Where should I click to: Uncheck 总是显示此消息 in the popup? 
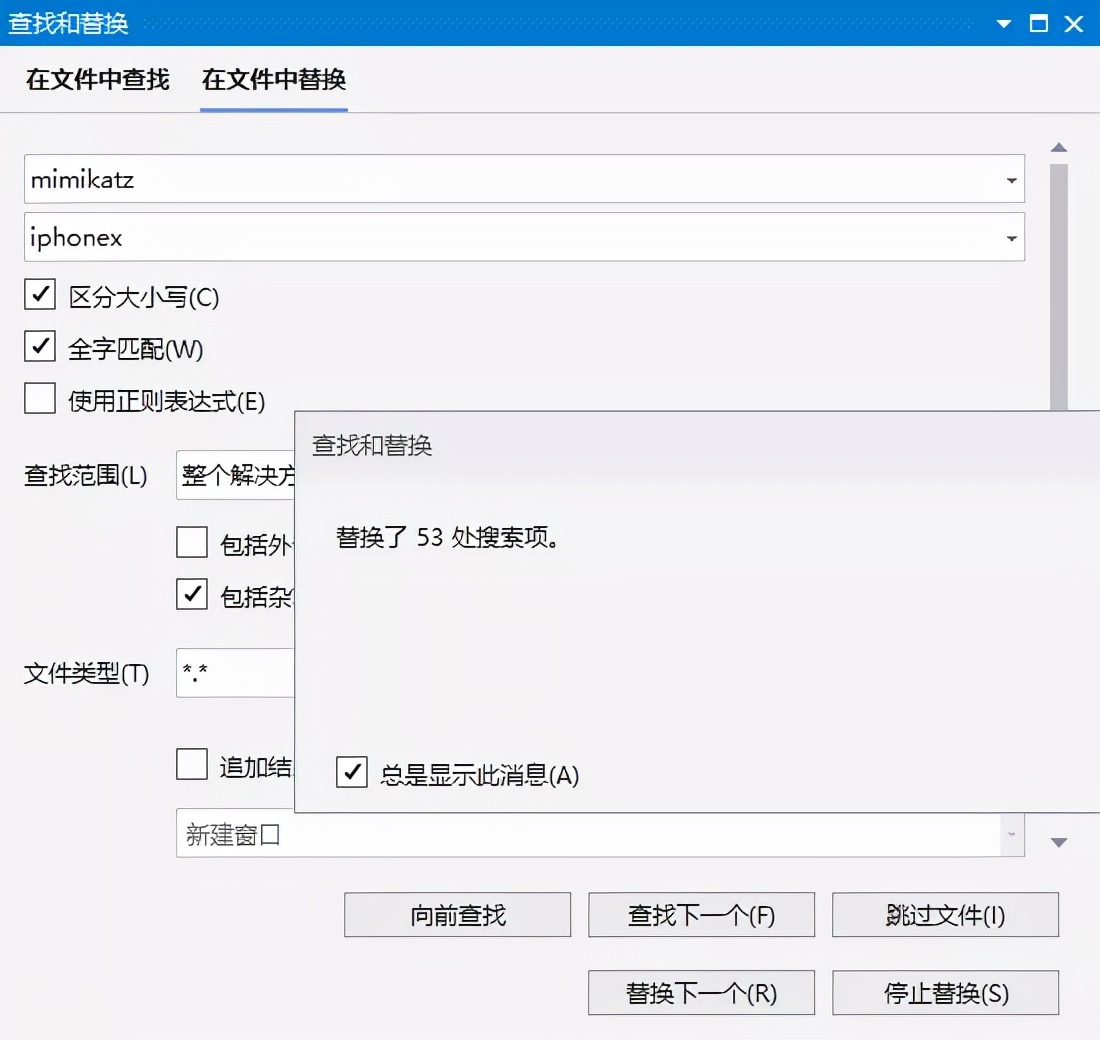tap(351, 772)
